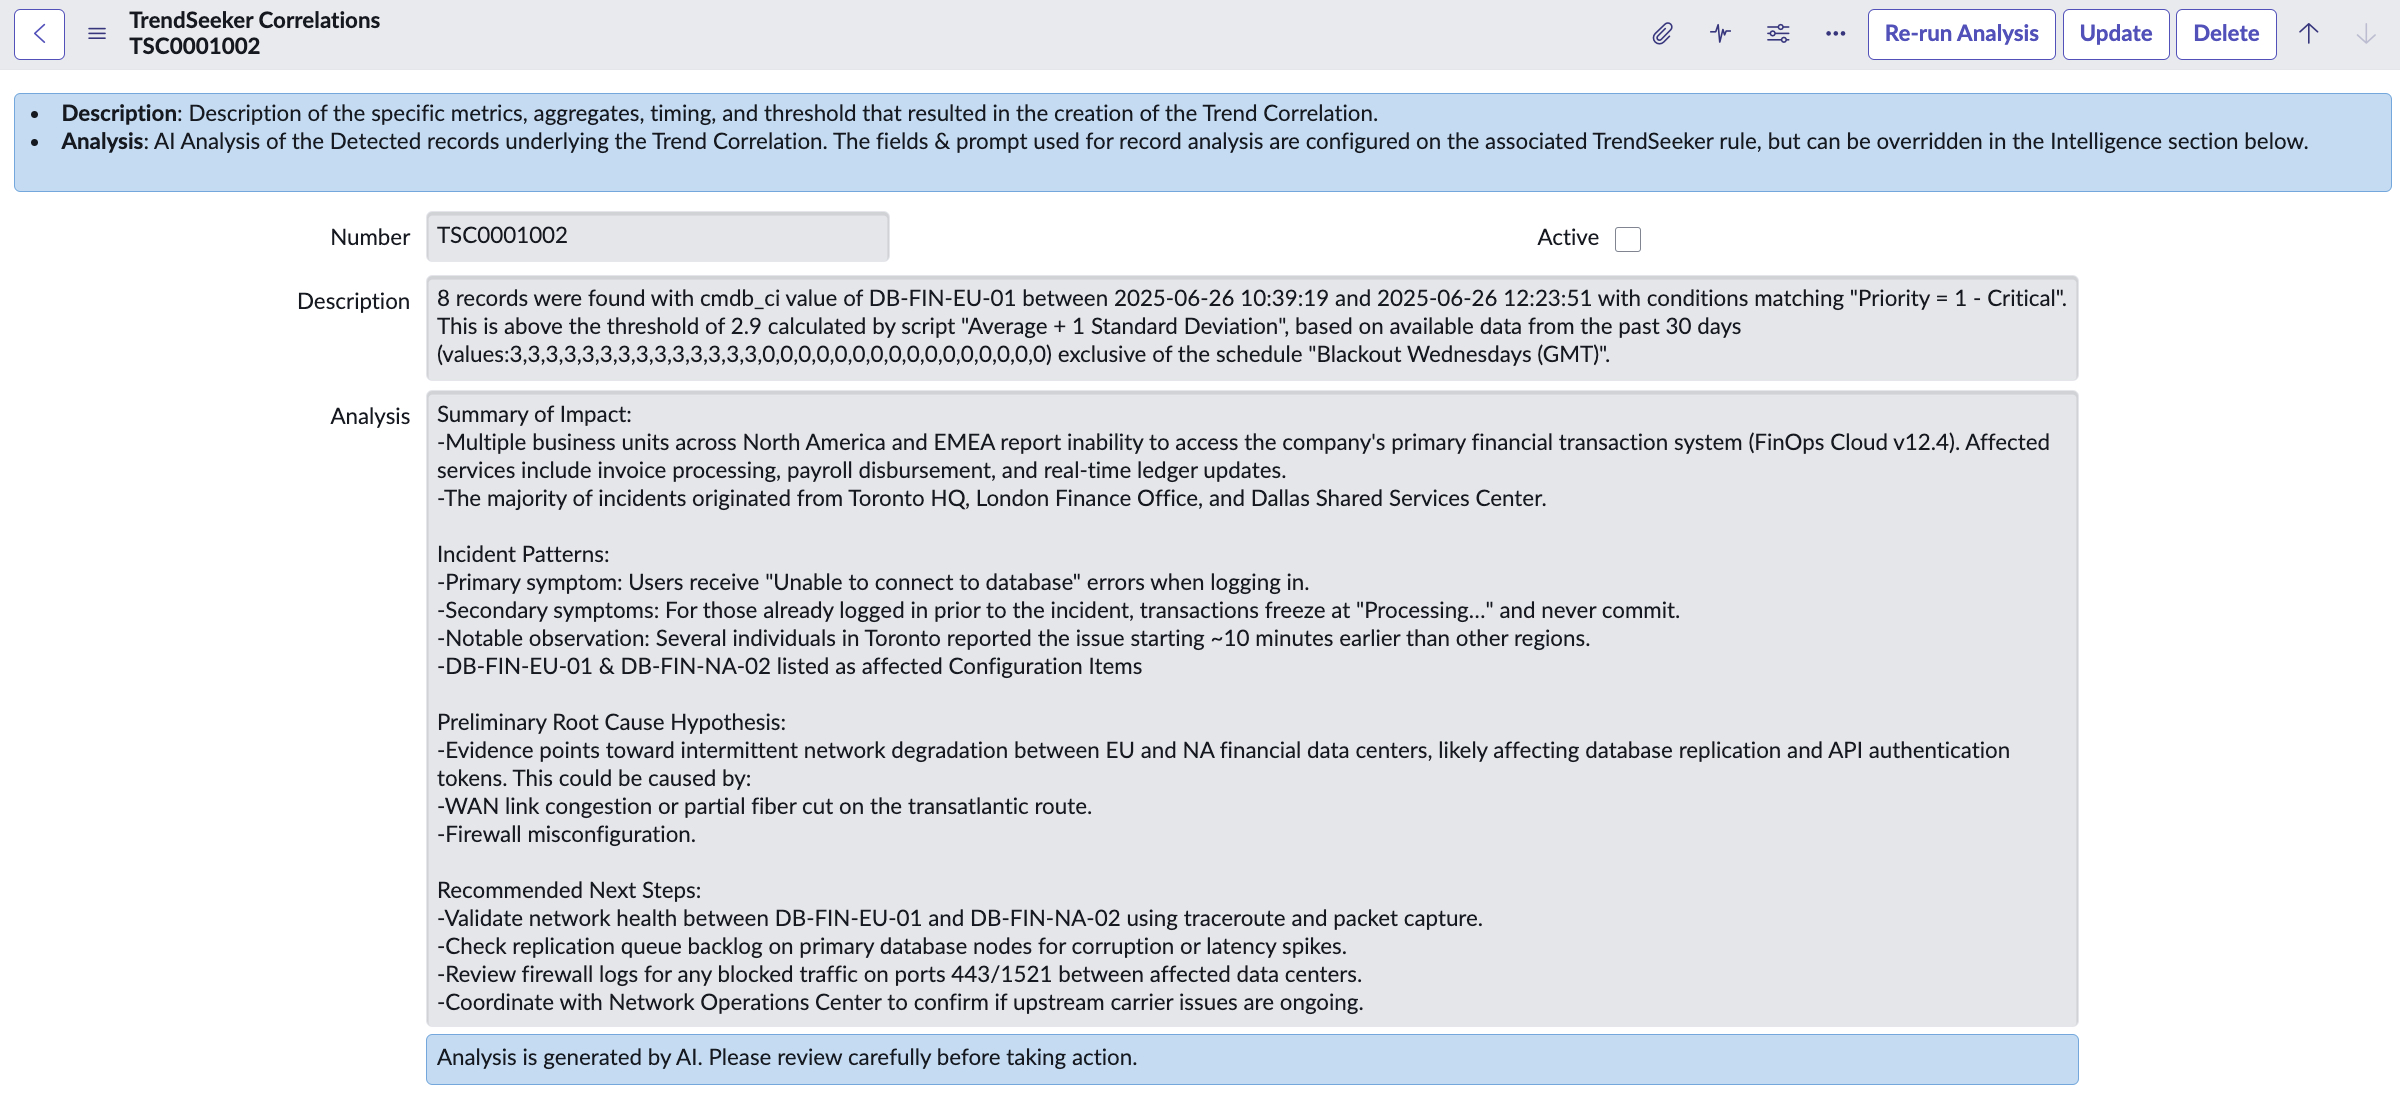The width and height of the screenshot is (2400, 1100).
Task: Go to previous record with up arrow
Action: point(2308,34)
